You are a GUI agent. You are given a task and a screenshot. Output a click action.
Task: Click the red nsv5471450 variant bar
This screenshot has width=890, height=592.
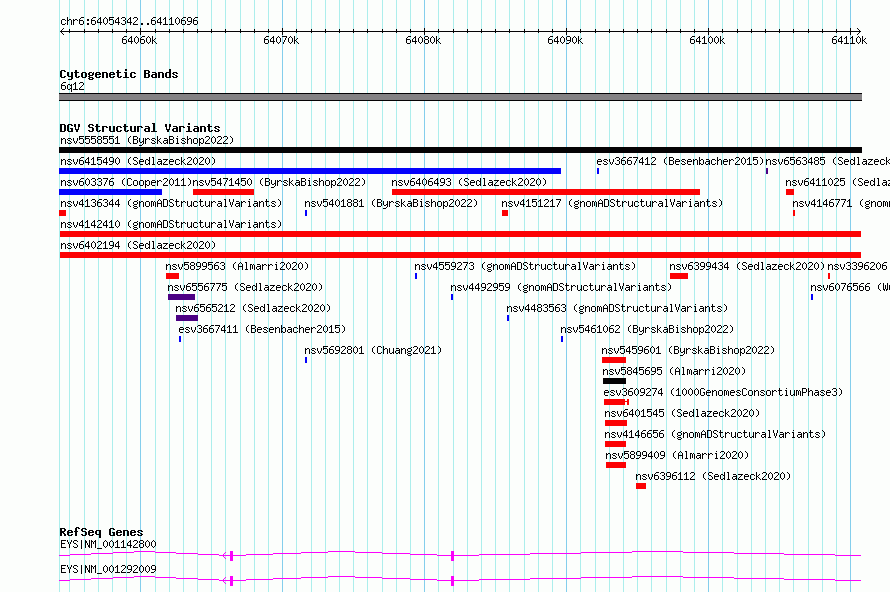click(x=223, y=192)
